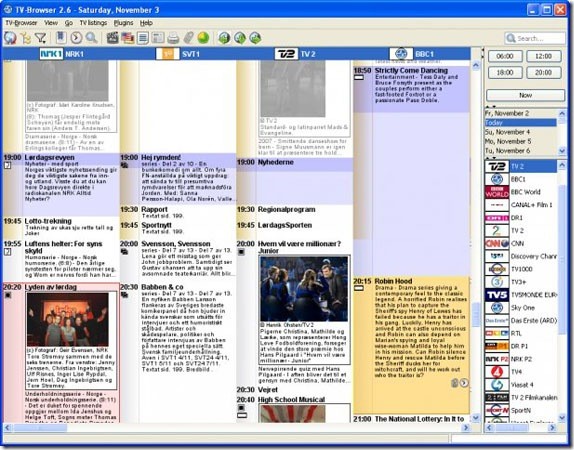Select 'CANAL+ Film 1' in channel list

tap(521, 205)
